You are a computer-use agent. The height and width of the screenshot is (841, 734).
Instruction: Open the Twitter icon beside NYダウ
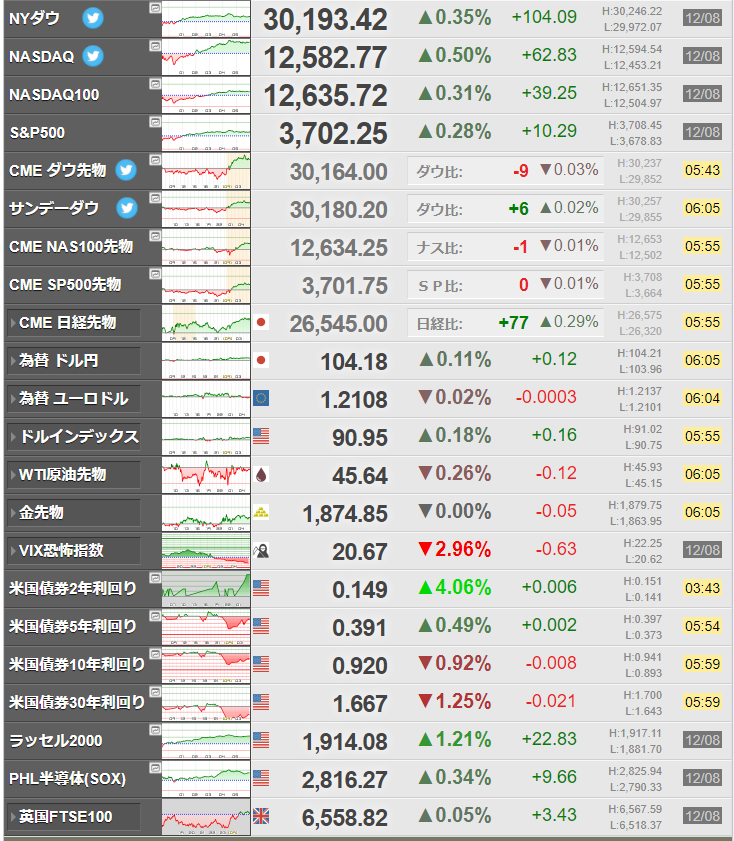[x=93, y=18]
